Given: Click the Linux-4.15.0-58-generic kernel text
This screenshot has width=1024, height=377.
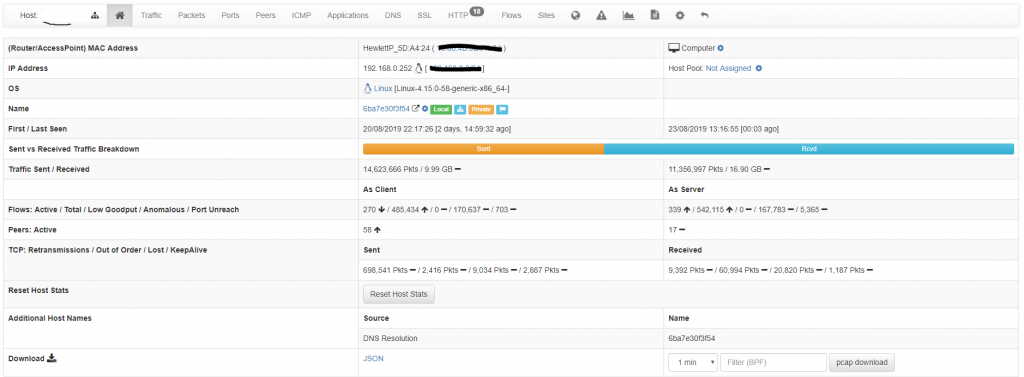Looking at the screenshot, I should [452, 88].
